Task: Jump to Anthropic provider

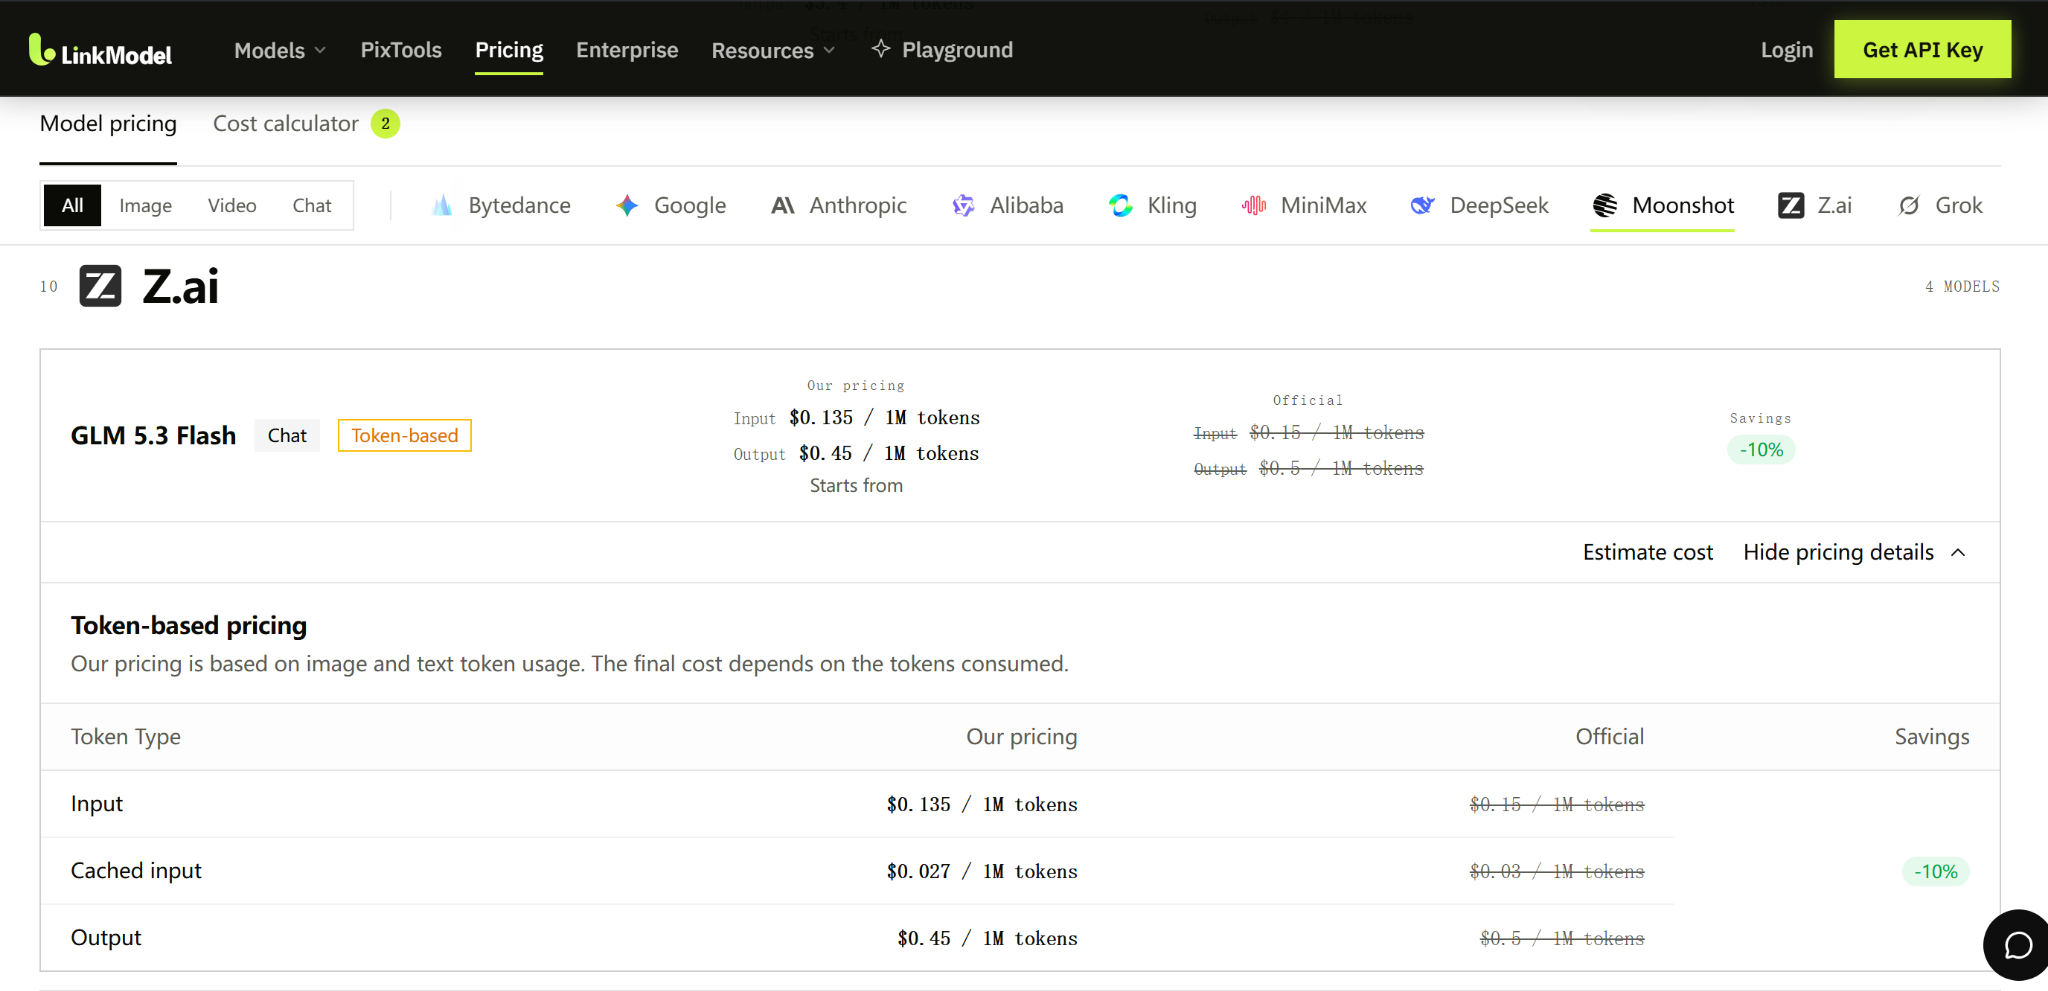Action: [x=839, y=205]
